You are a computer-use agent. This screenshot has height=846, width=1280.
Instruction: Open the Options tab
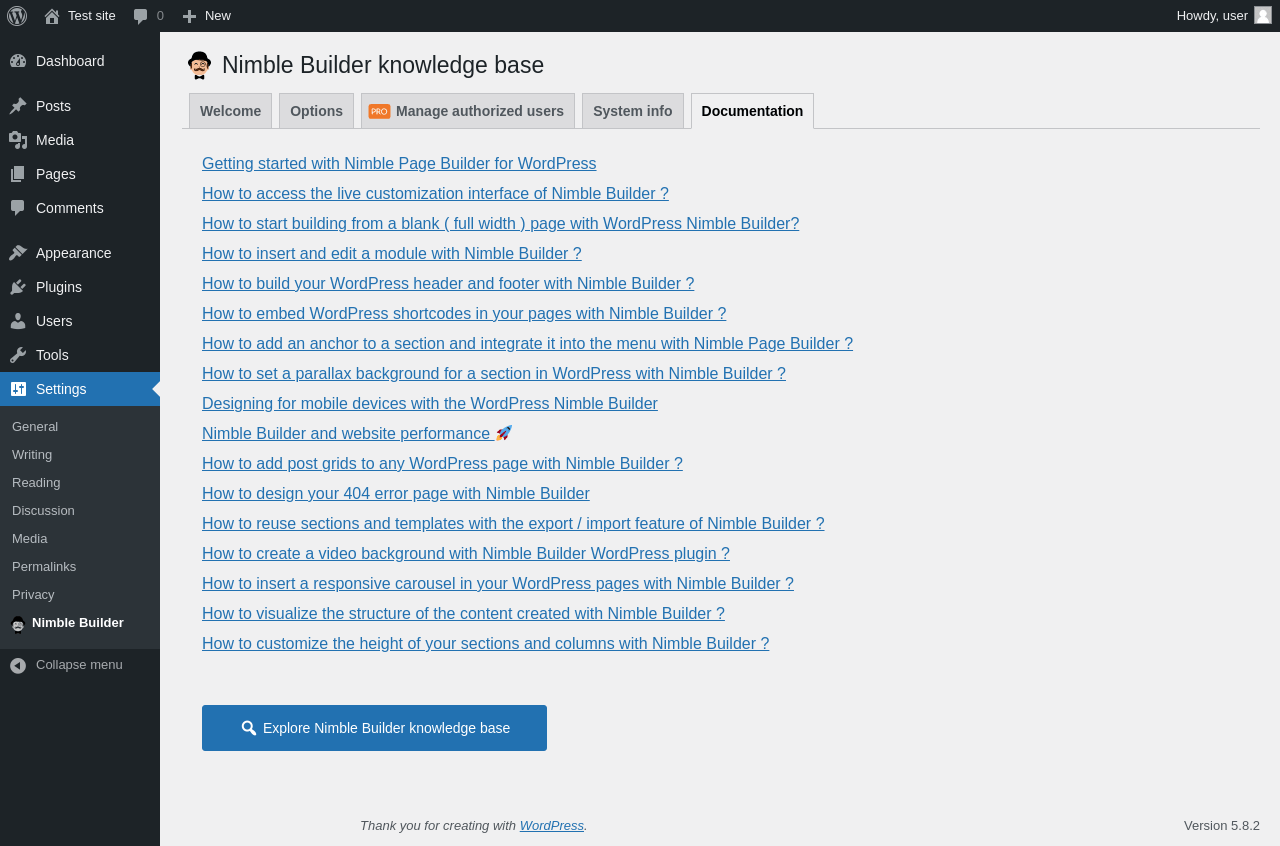pos(316,111)
